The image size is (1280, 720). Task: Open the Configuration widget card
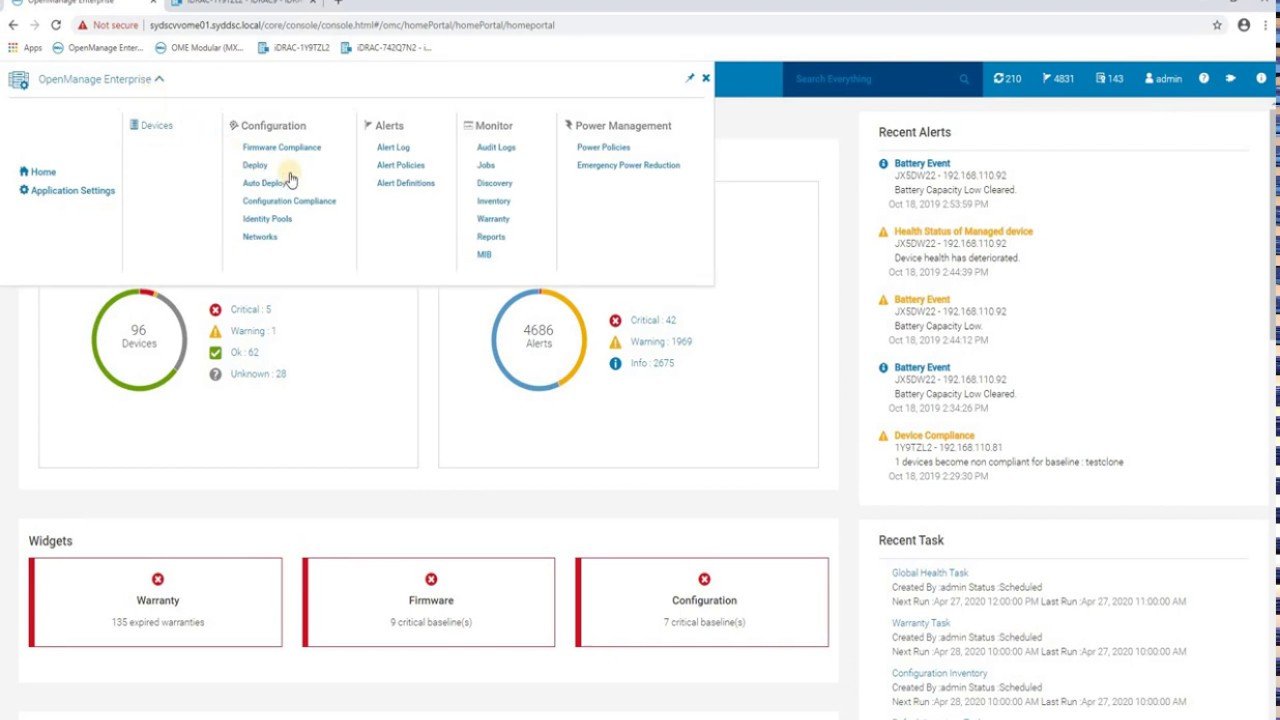point(702,602)
